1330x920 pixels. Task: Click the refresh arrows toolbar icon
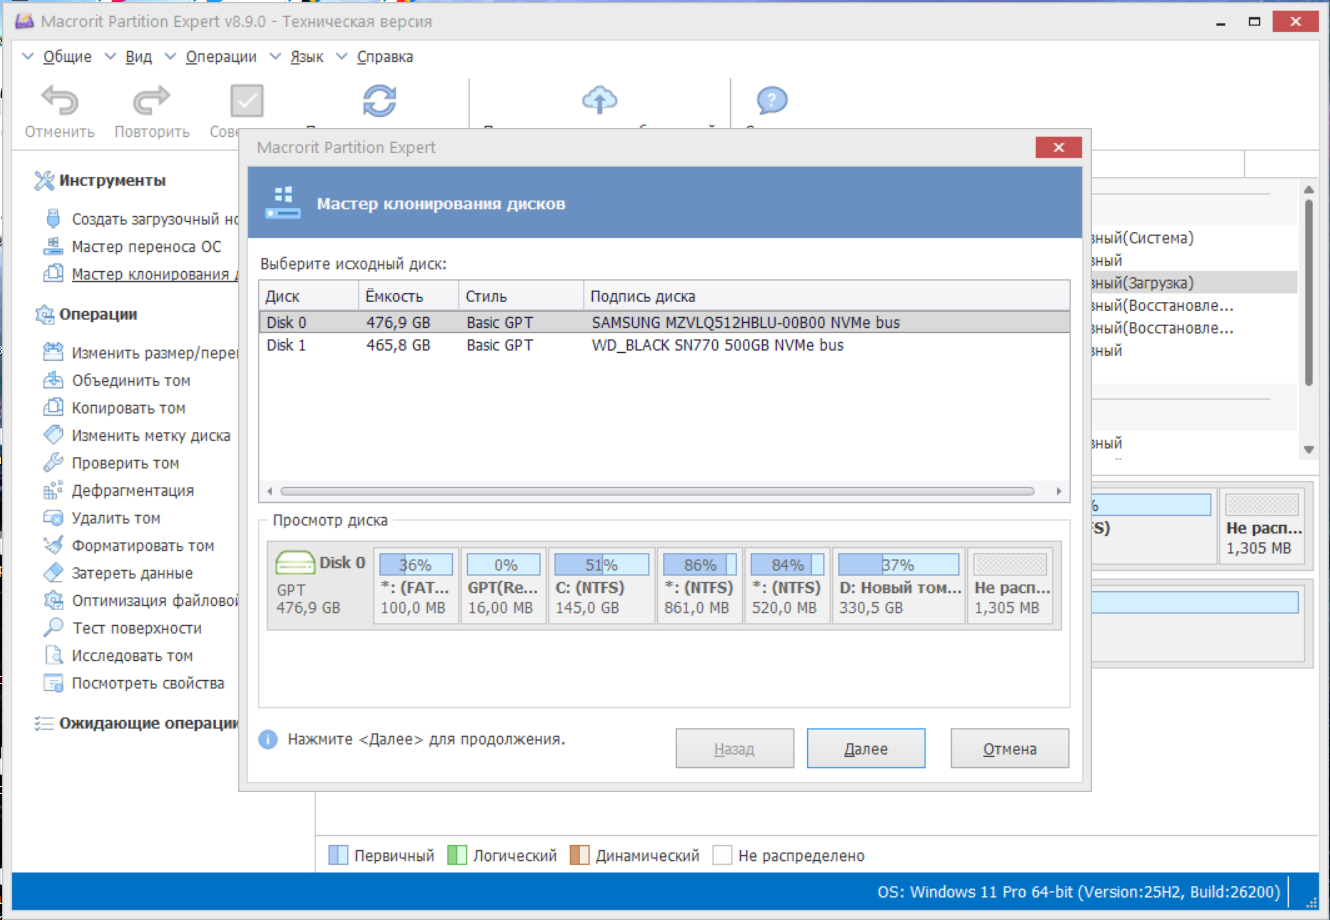(x=379, y=101)
